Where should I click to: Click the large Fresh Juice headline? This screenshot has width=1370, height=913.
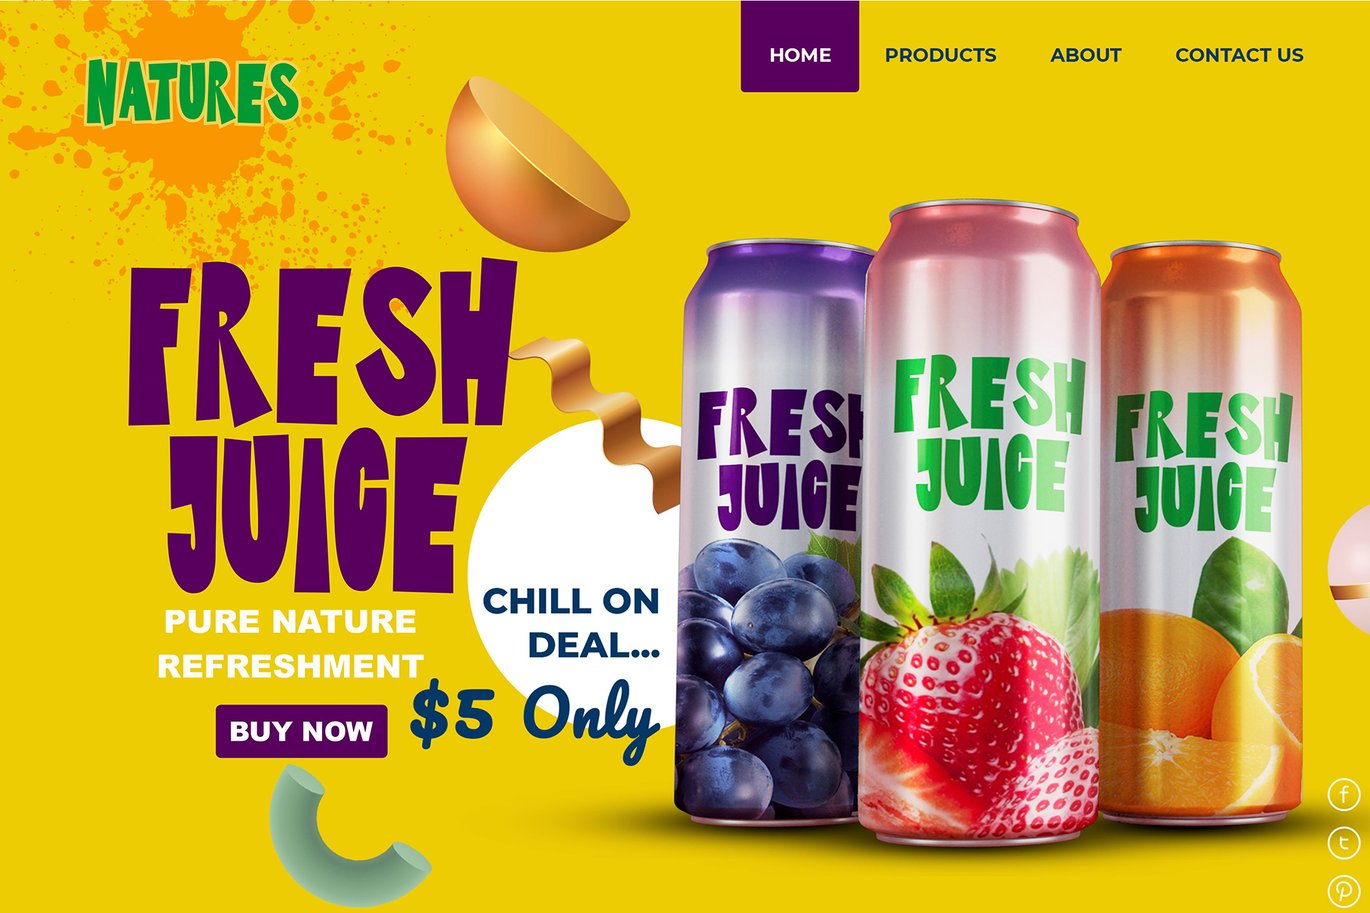click(322, 425)
